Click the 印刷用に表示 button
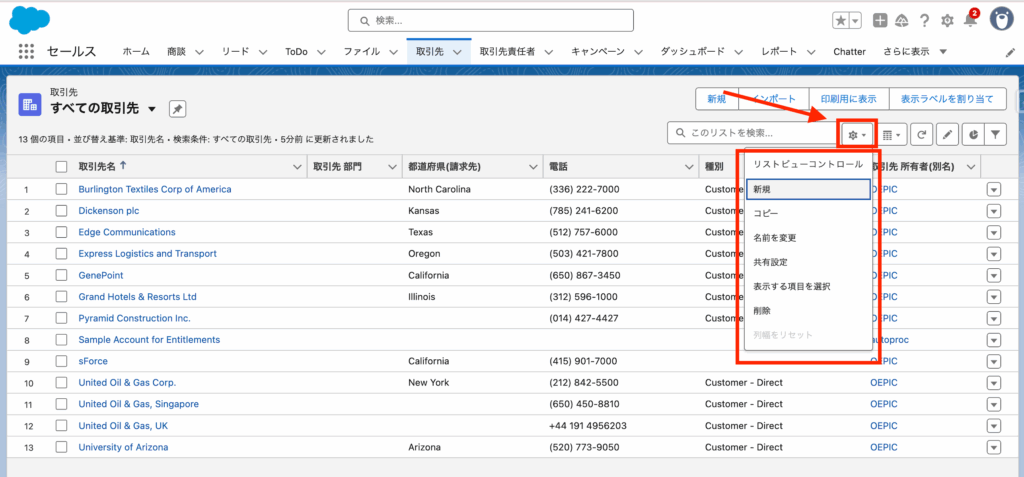The image size is (1024, 477). point(849,99)
